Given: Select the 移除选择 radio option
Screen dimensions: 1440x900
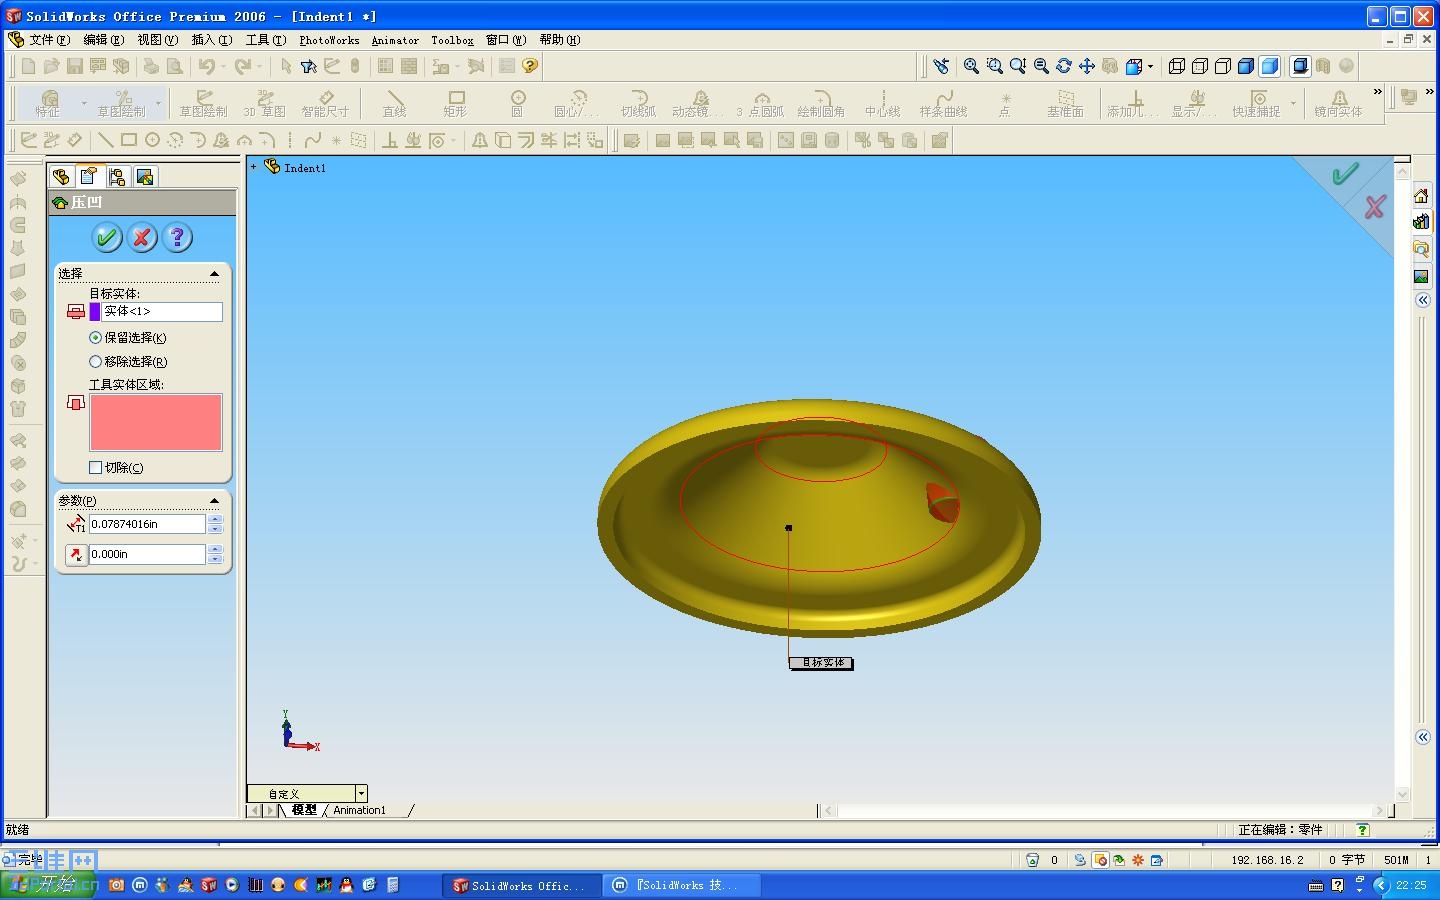Looking at the screenshot, I should [x=96, y=362].
